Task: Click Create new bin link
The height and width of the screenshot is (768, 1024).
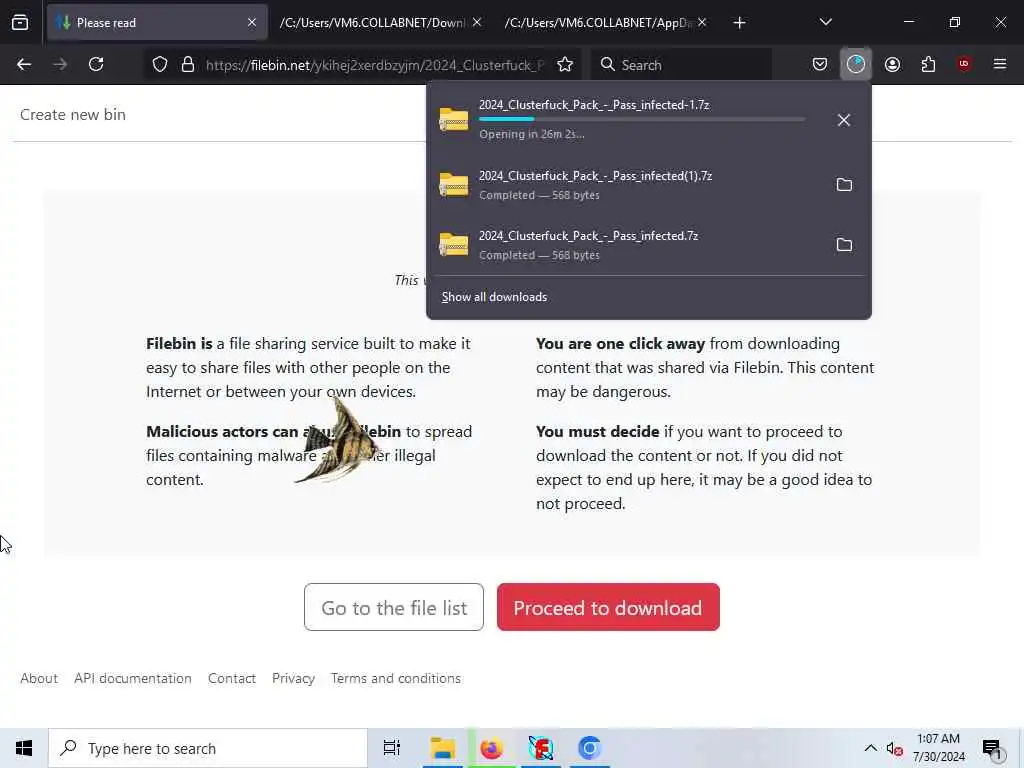Action: coord(72,114)
